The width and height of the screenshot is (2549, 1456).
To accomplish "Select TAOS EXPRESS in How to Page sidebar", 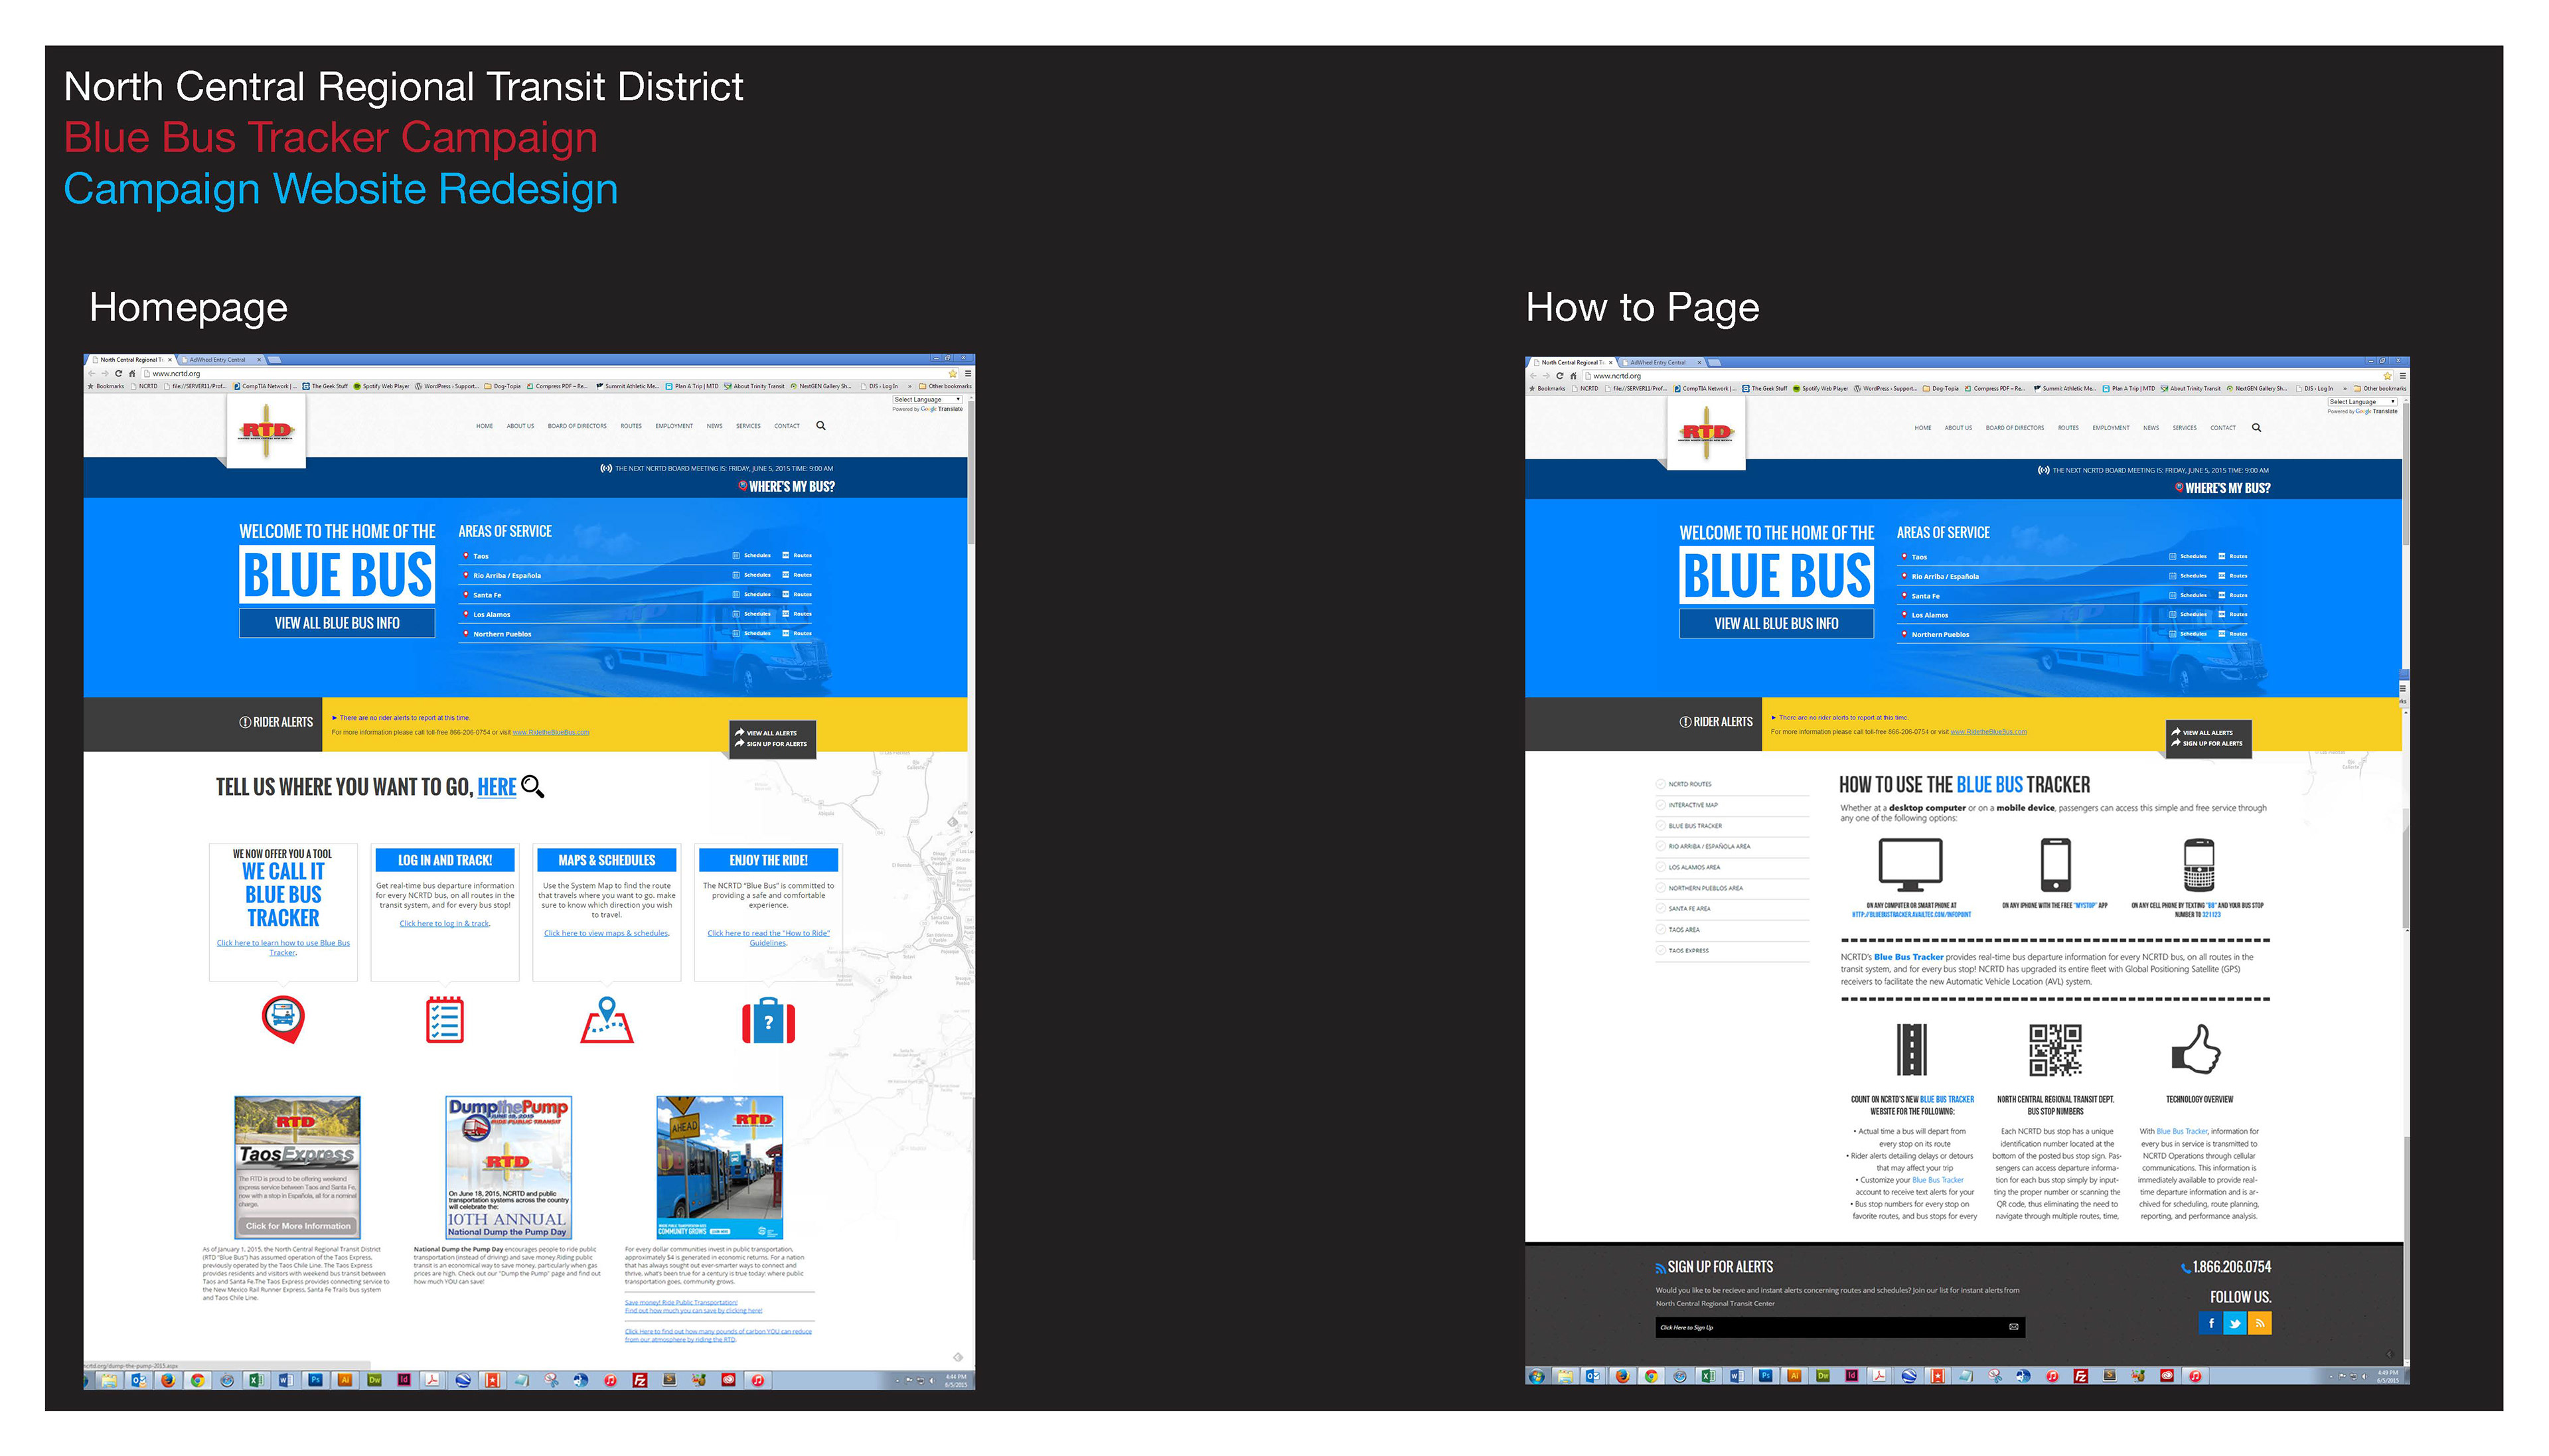I will (x=1687, y=951).
